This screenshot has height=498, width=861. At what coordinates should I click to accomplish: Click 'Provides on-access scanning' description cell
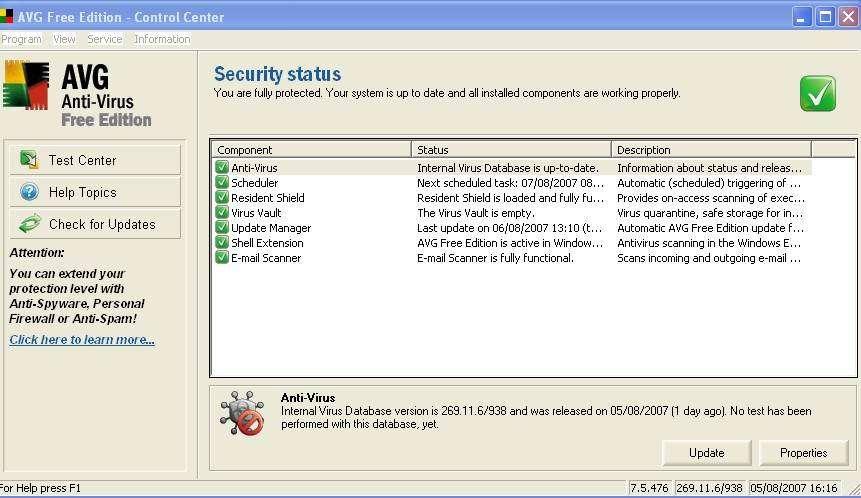(711, 198)
